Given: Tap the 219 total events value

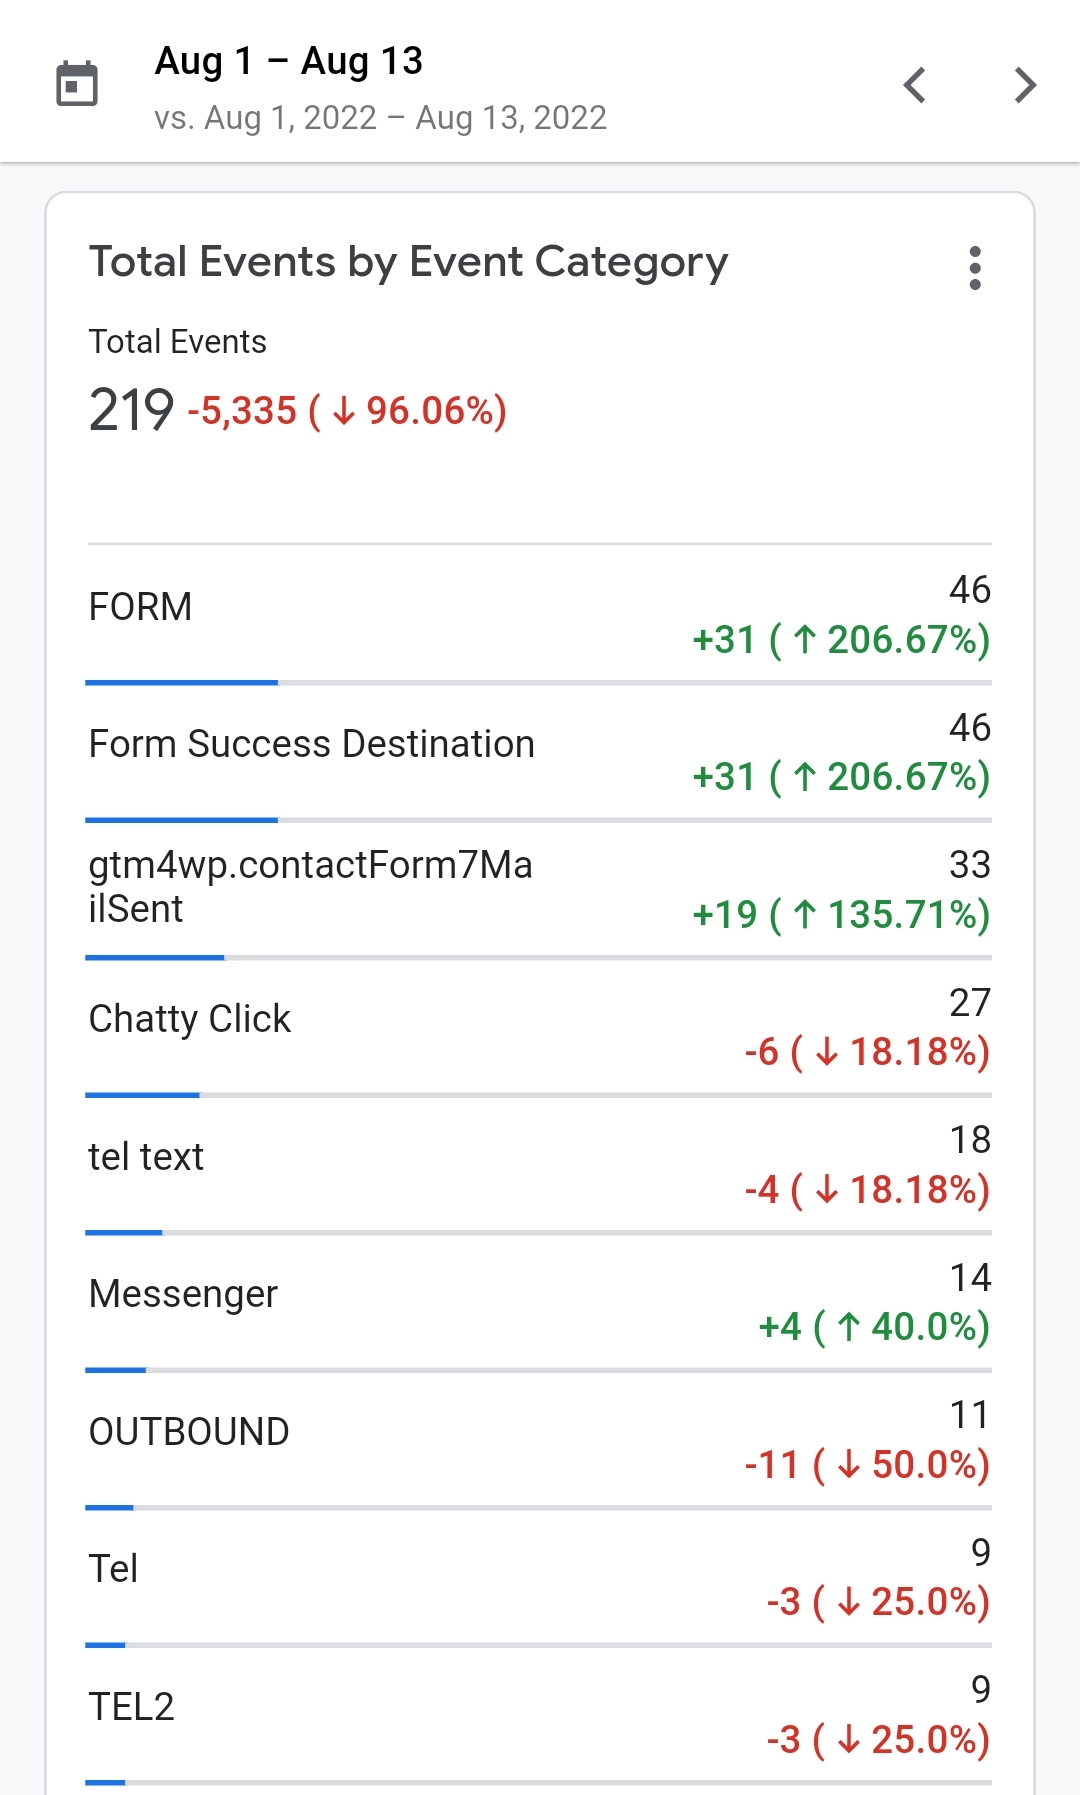Looking at the screenshot, I should tap(131, 410).
